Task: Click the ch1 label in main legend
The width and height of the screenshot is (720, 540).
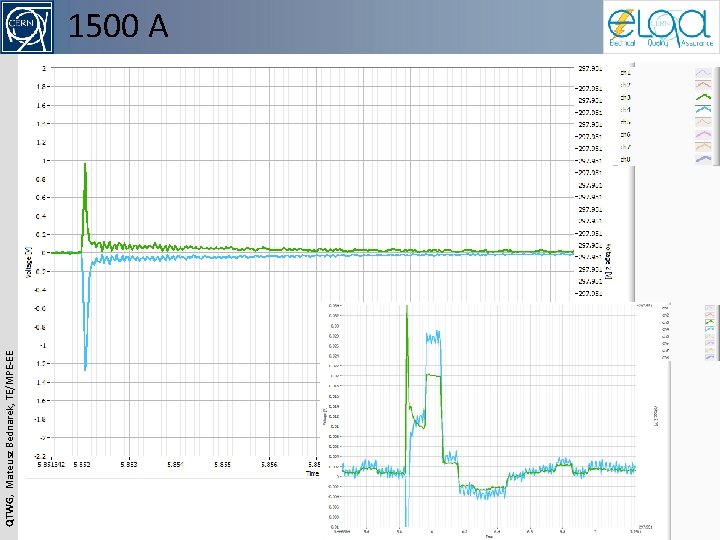Action: pos(625,73)
